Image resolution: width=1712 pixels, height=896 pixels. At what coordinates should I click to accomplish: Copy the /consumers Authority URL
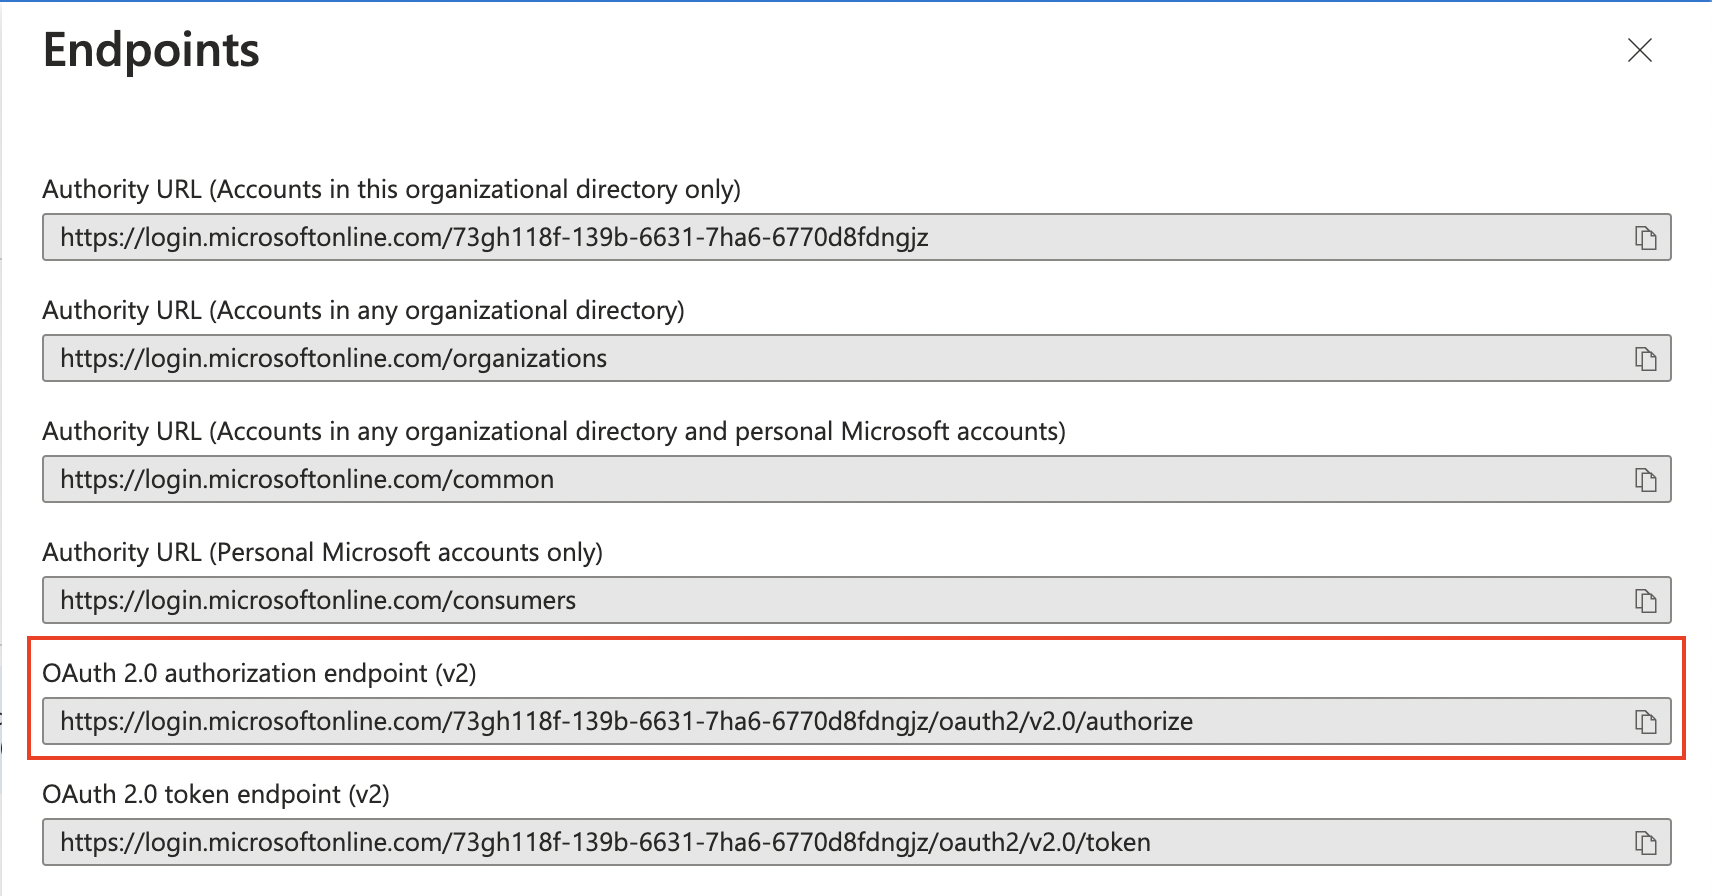[1645, 601]
